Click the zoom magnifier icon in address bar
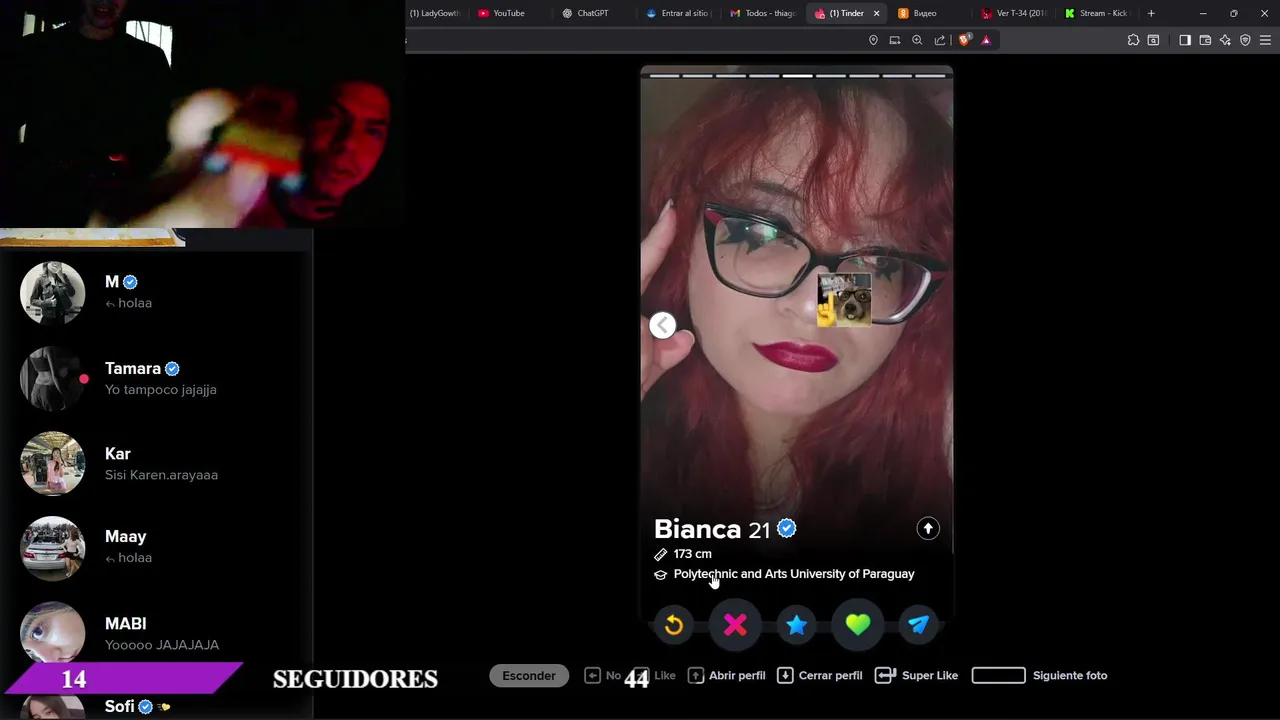1280x720 pixels. [x=917, y=40]
